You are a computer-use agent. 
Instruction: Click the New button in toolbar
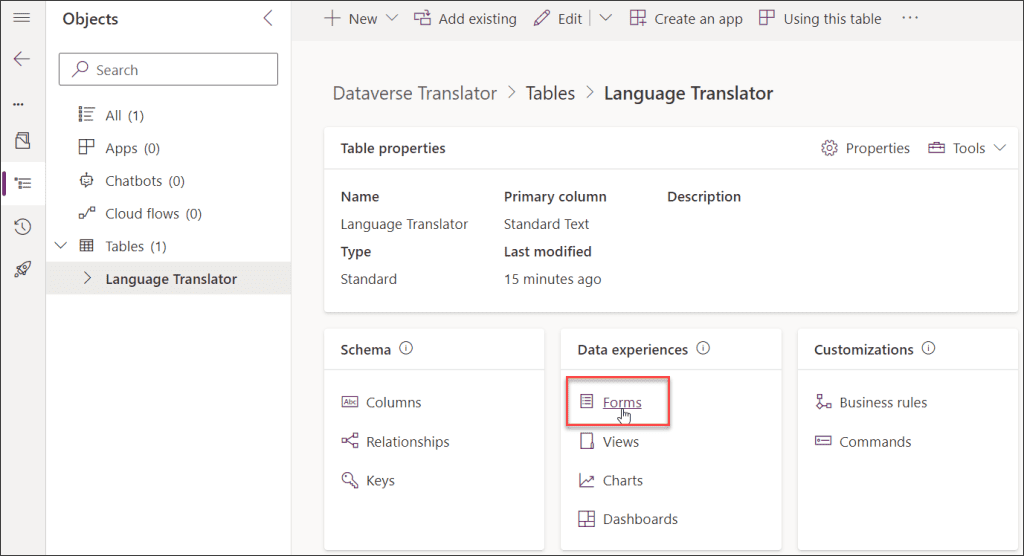(351, 19)
